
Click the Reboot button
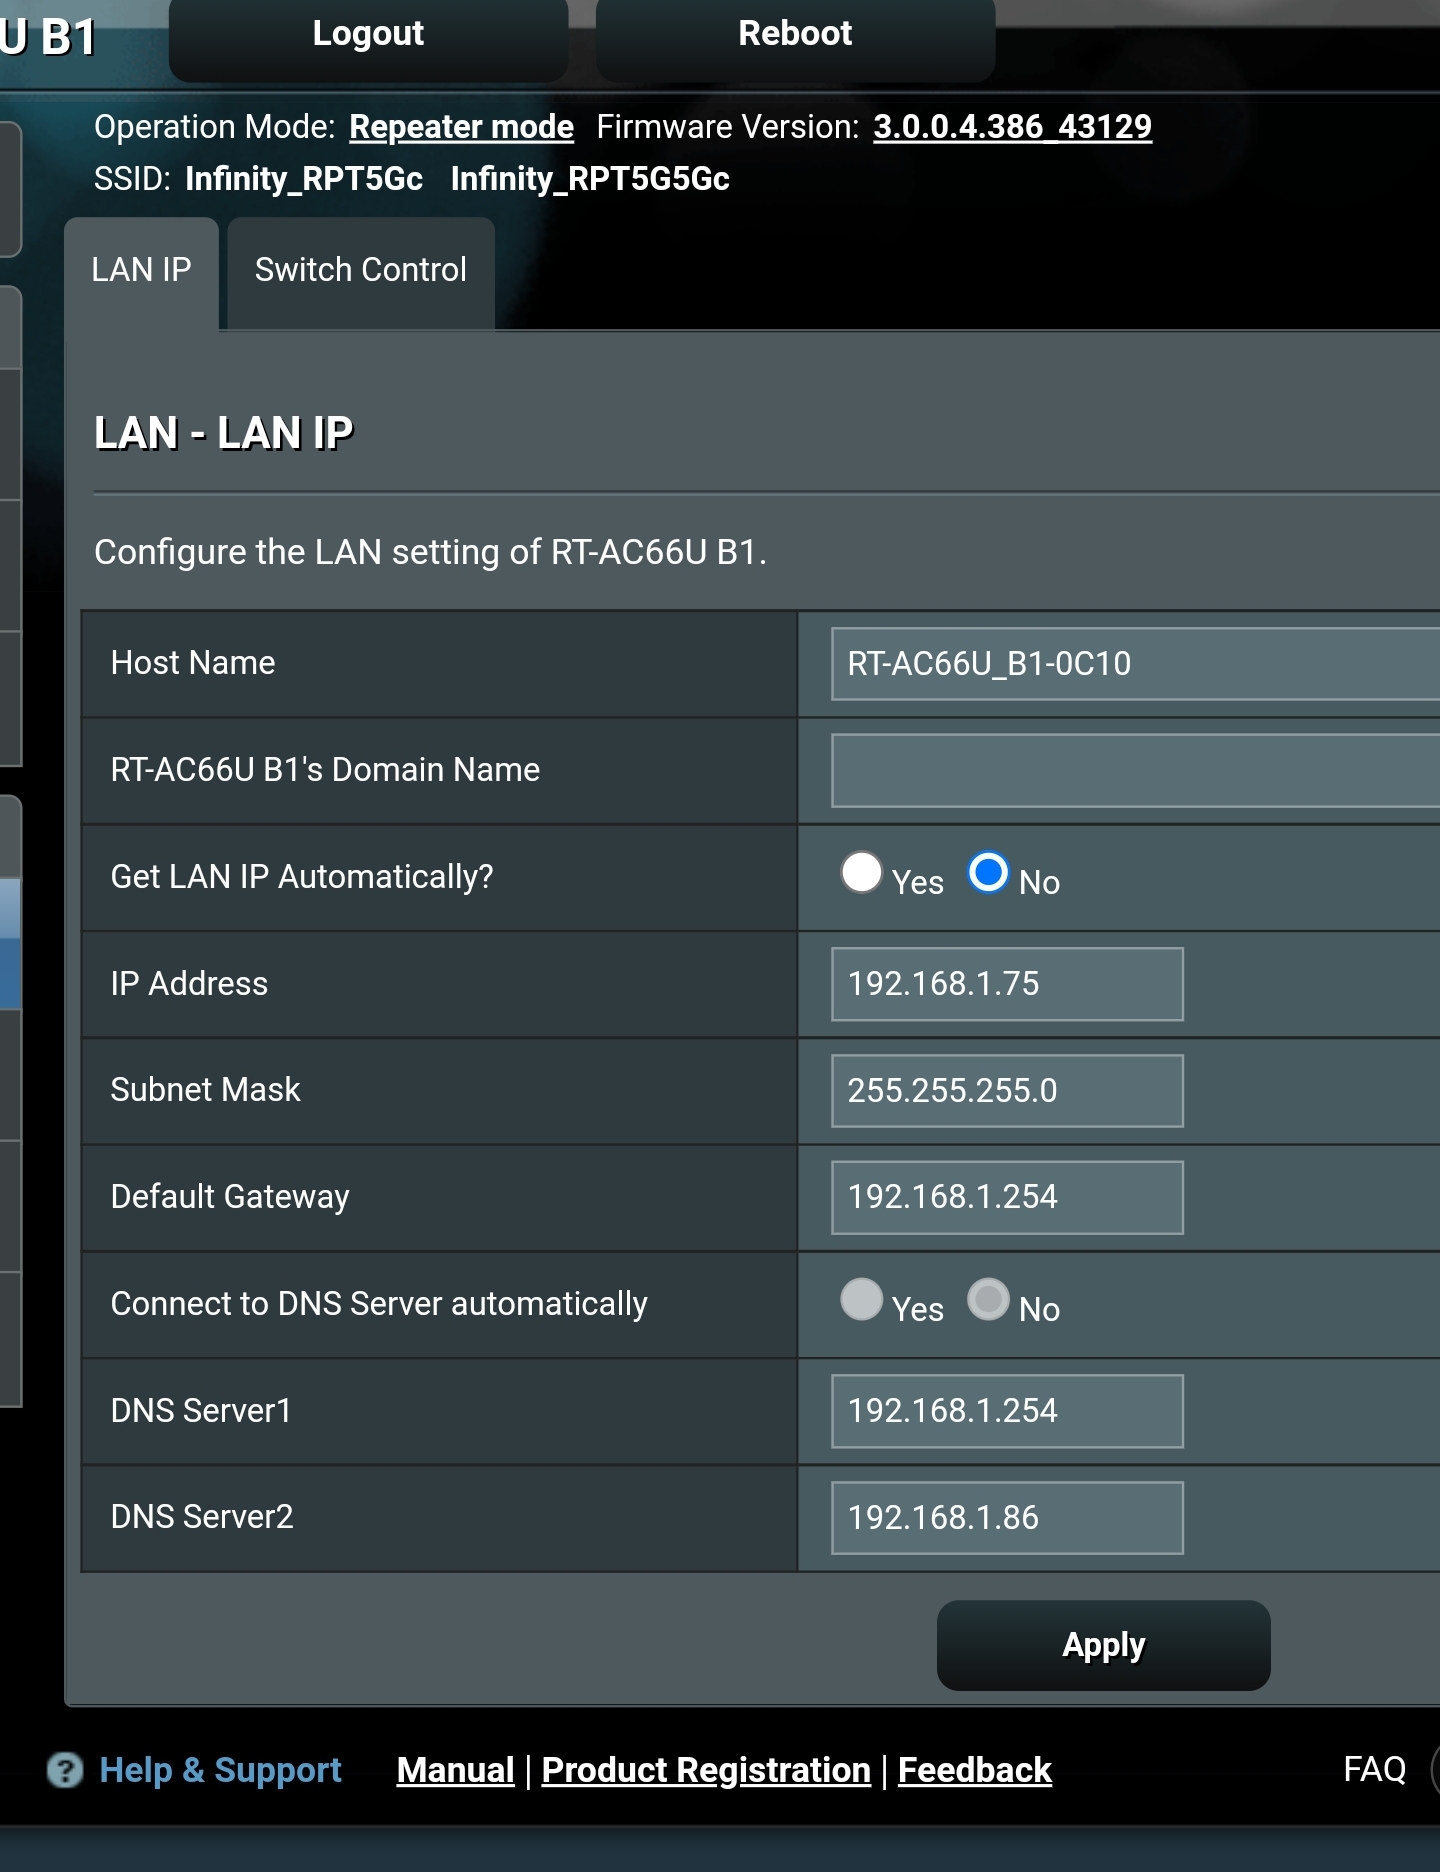coord(795,38)
